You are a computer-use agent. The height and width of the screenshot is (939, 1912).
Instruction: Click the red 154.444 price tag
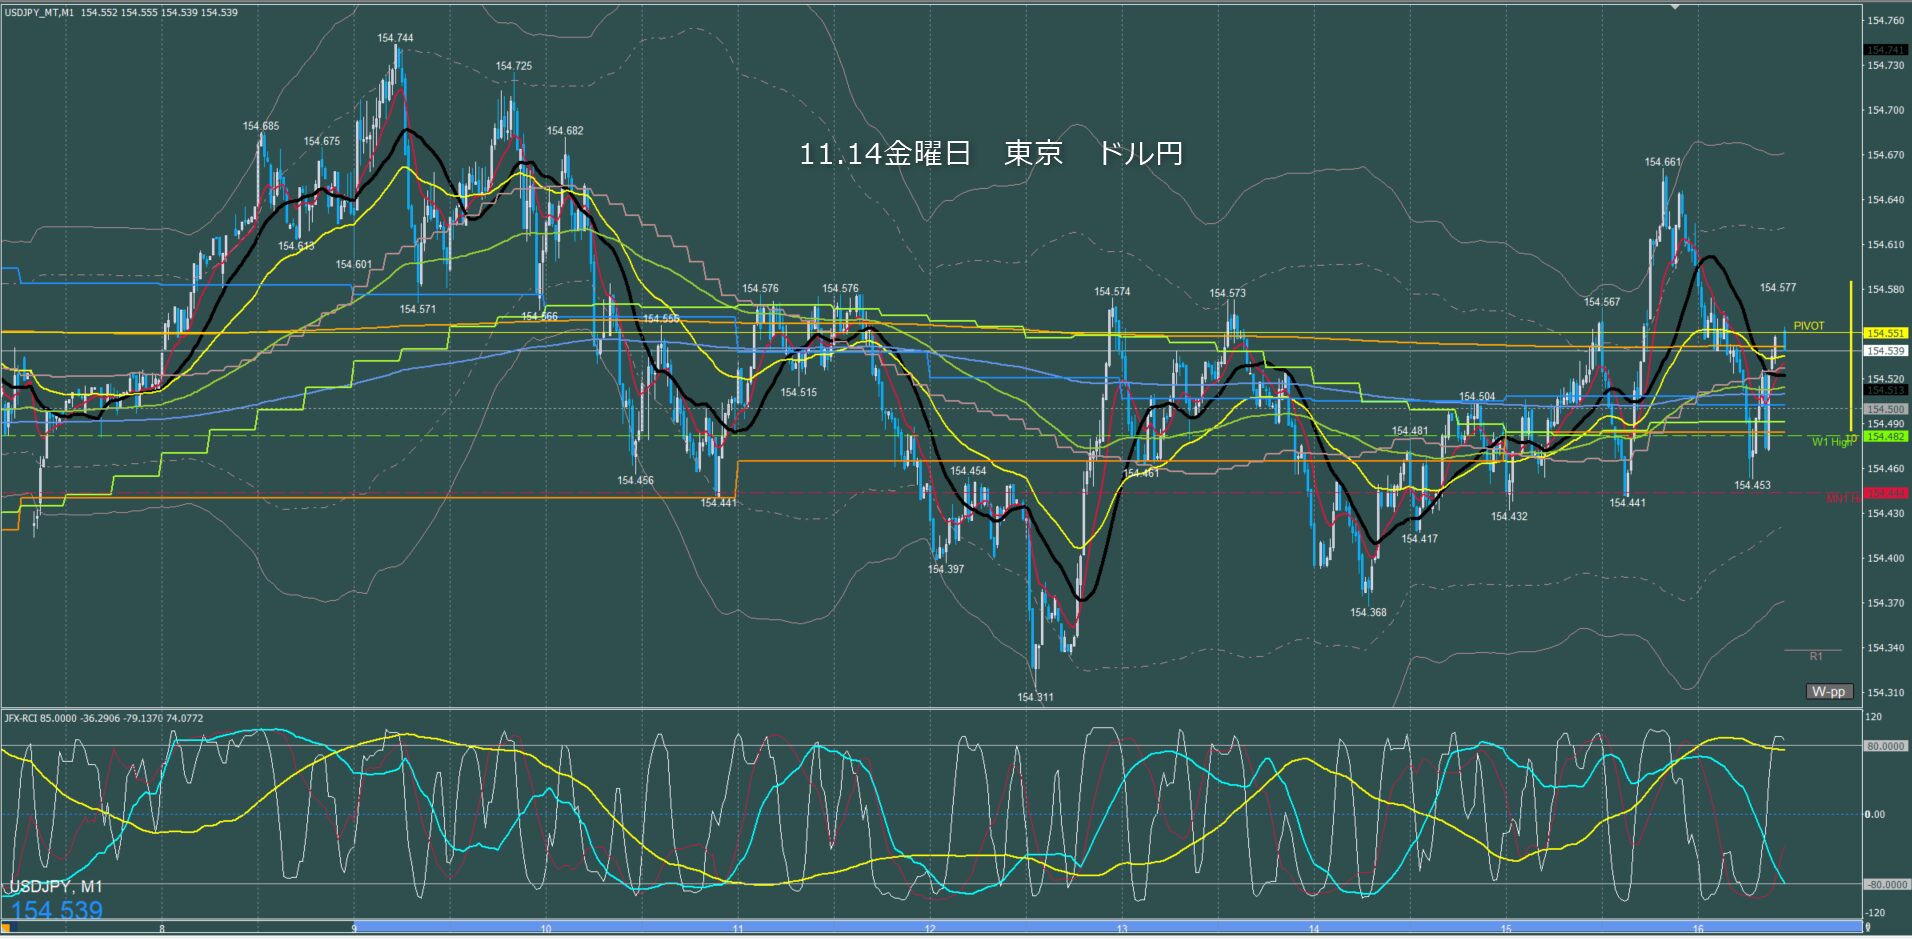tap(1885, 493)
